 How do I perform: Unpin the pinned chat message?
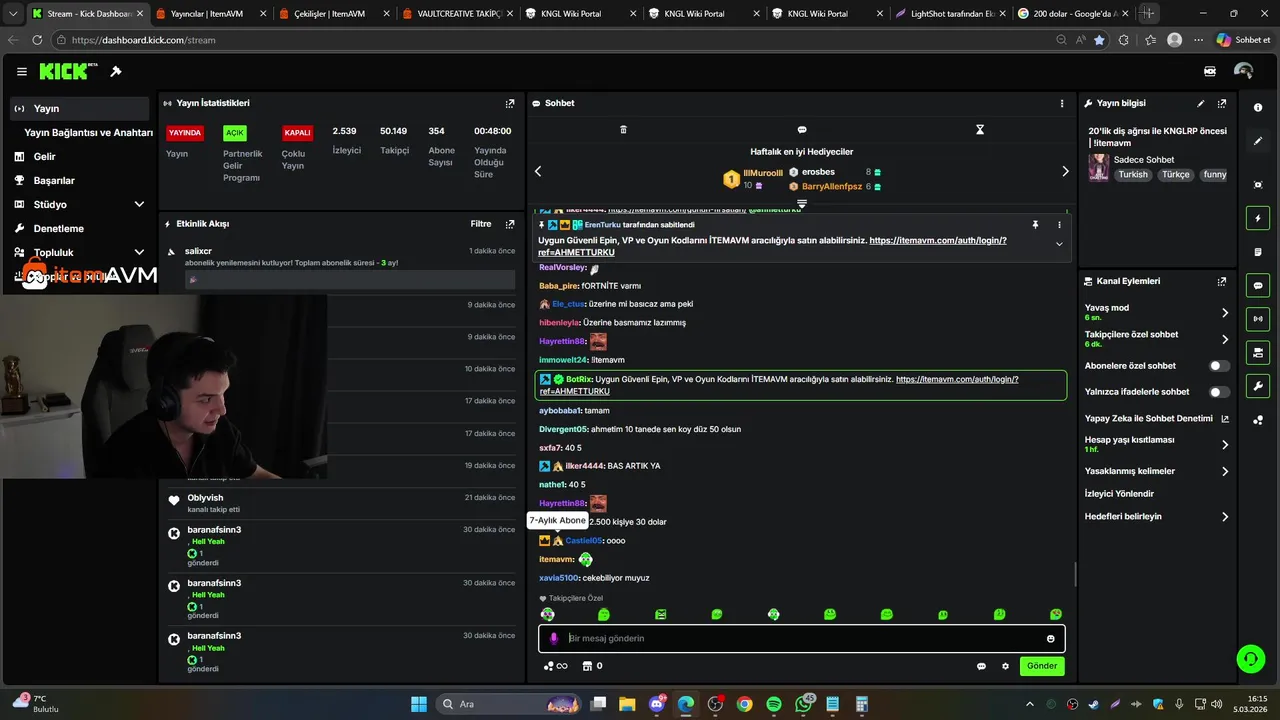pos(1036,225)
